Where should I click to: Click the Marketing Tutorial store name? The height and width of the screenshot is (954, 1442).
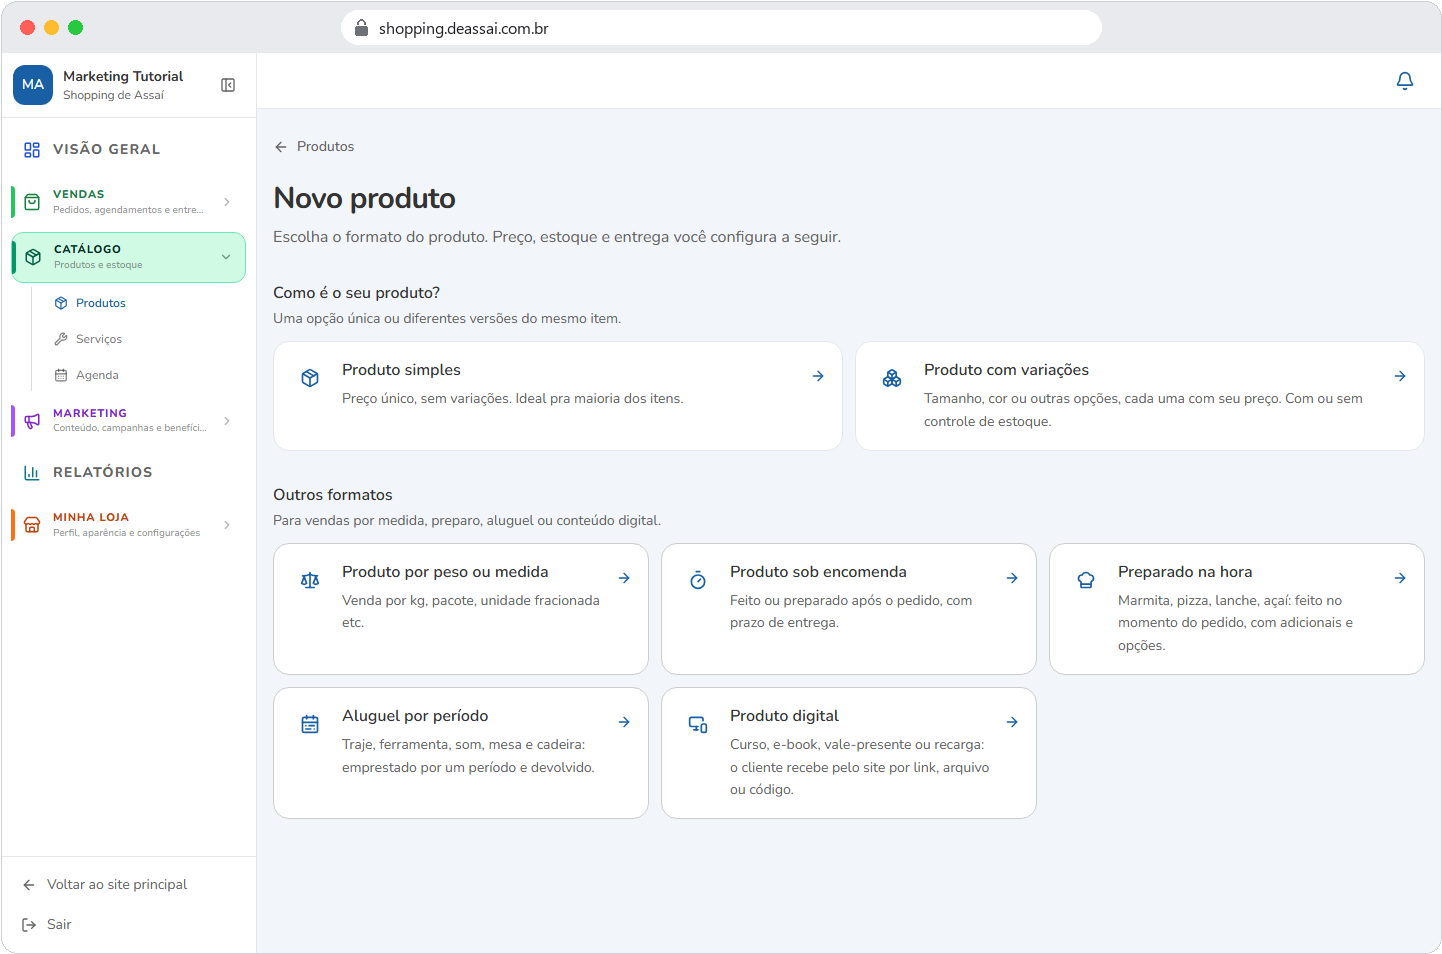[123, 76]
